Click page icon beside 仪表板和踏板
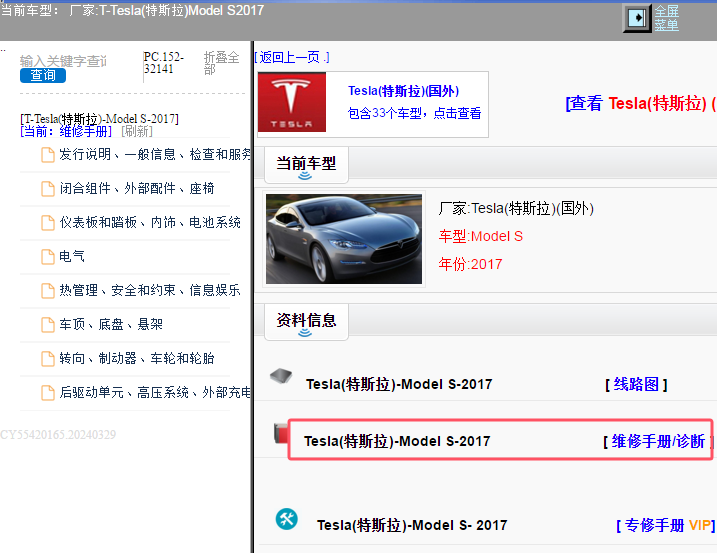The height and width of the screenshot is (553, 717). point(48,222)
